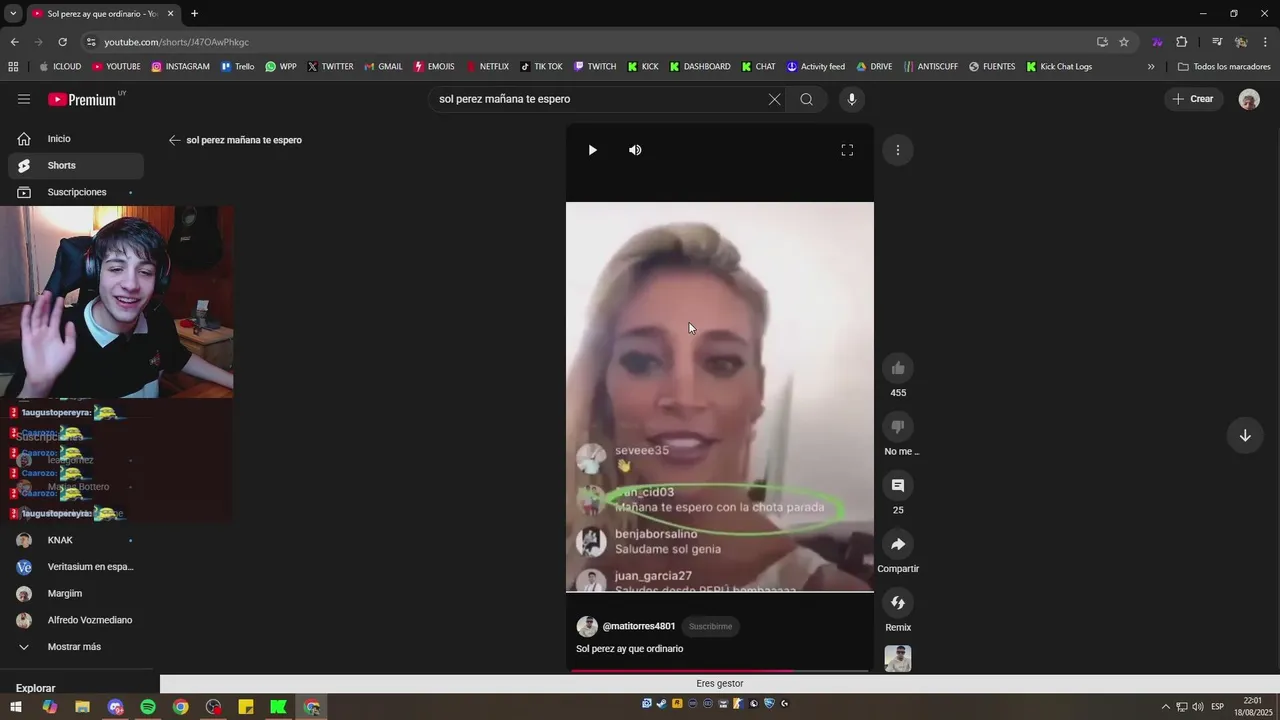Click the Suscribirme button
Screen dimensions: 1280x720
(710, 626)
